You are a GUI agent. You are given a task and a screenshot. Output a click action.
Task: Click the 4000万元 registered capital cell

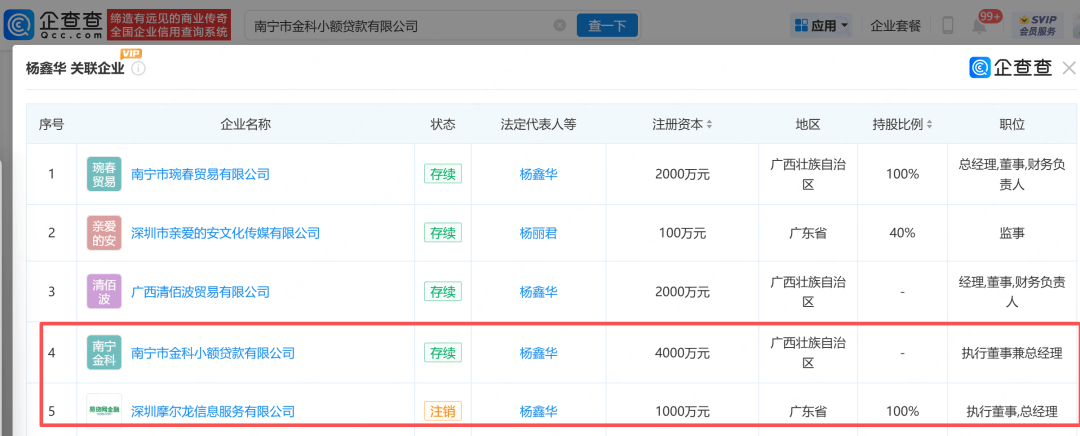pos(682,353)
